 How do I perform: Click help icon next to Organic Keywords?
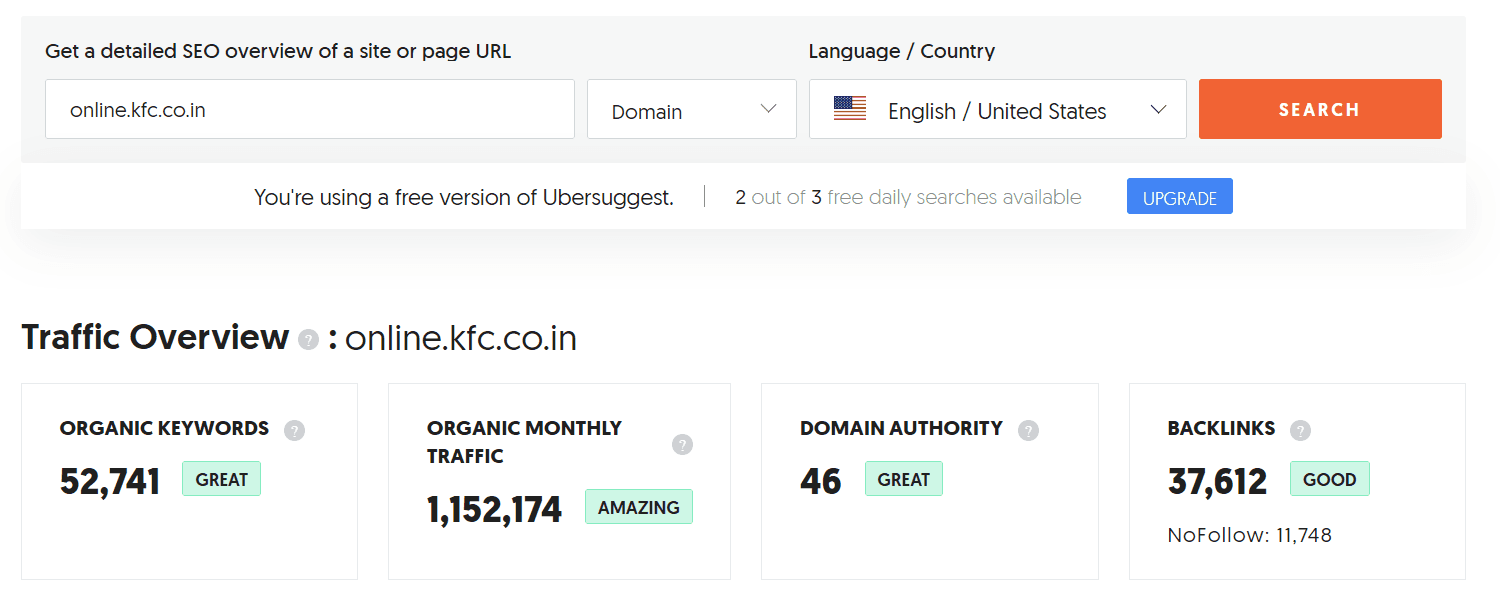click(x=294, y=430)
